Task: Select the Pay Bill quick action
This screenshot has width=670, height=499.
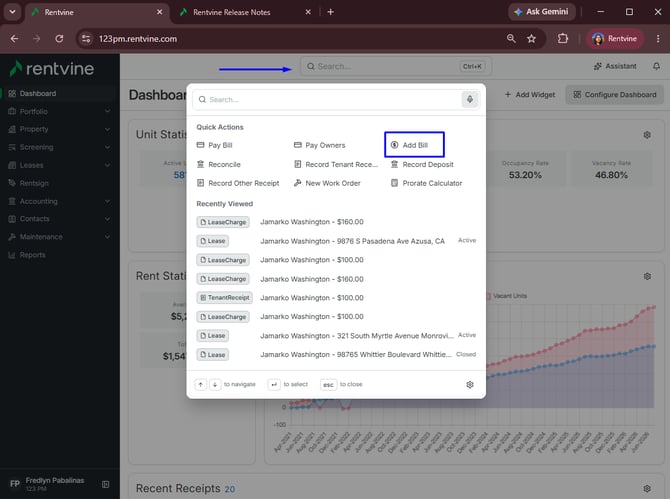Action: tap(215, 145)
